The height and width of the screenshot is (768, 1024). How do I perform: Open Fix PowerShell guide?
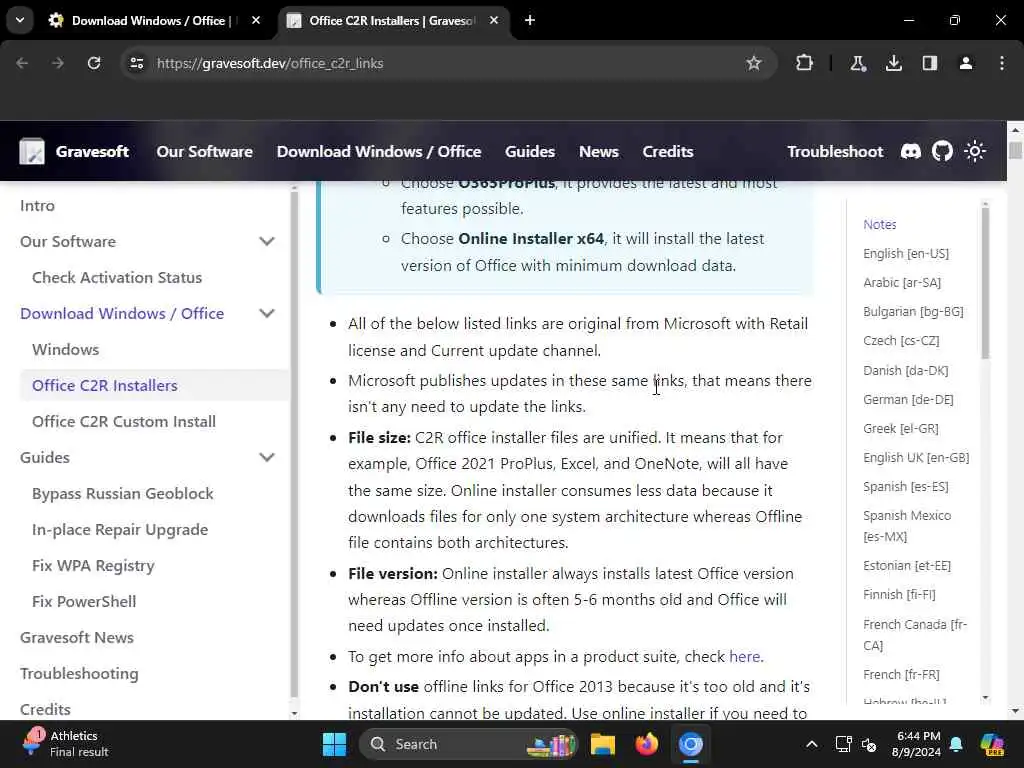(x=84, y=601)
